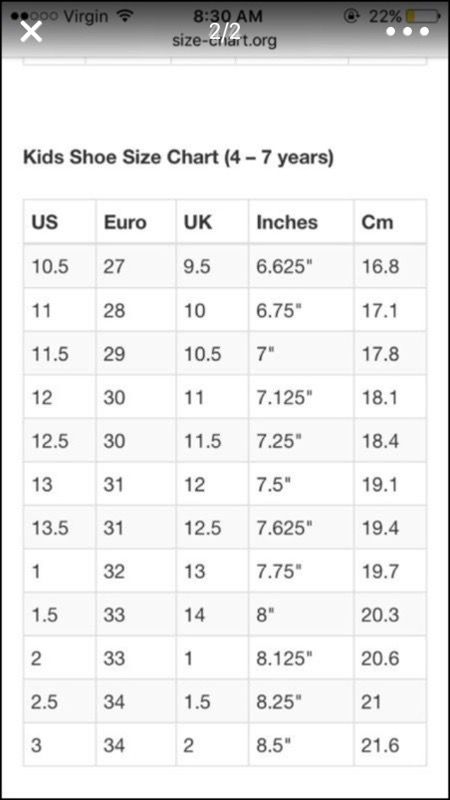The width and height of the screenshot is (450, 800).
Task: Tap the 8:30 AM clock
Action: click(x=228, y=16)
